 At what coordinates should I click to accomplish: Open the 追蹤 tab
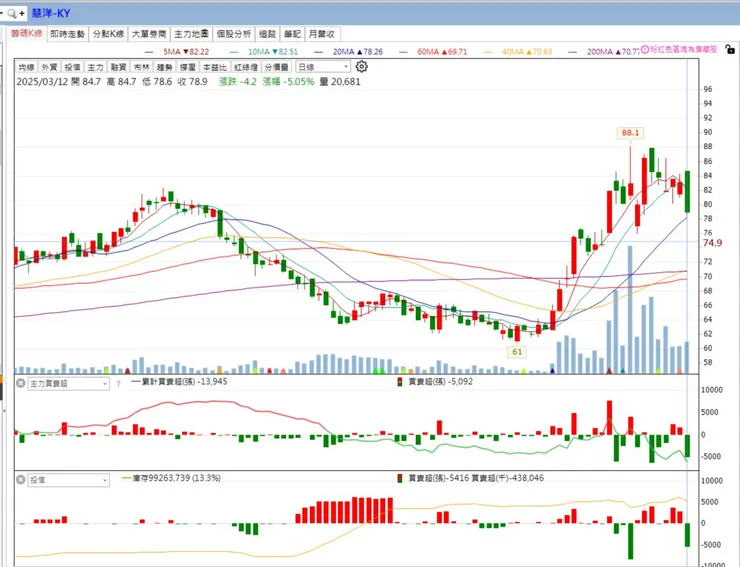pyautogui.click(x=268, y=34)
